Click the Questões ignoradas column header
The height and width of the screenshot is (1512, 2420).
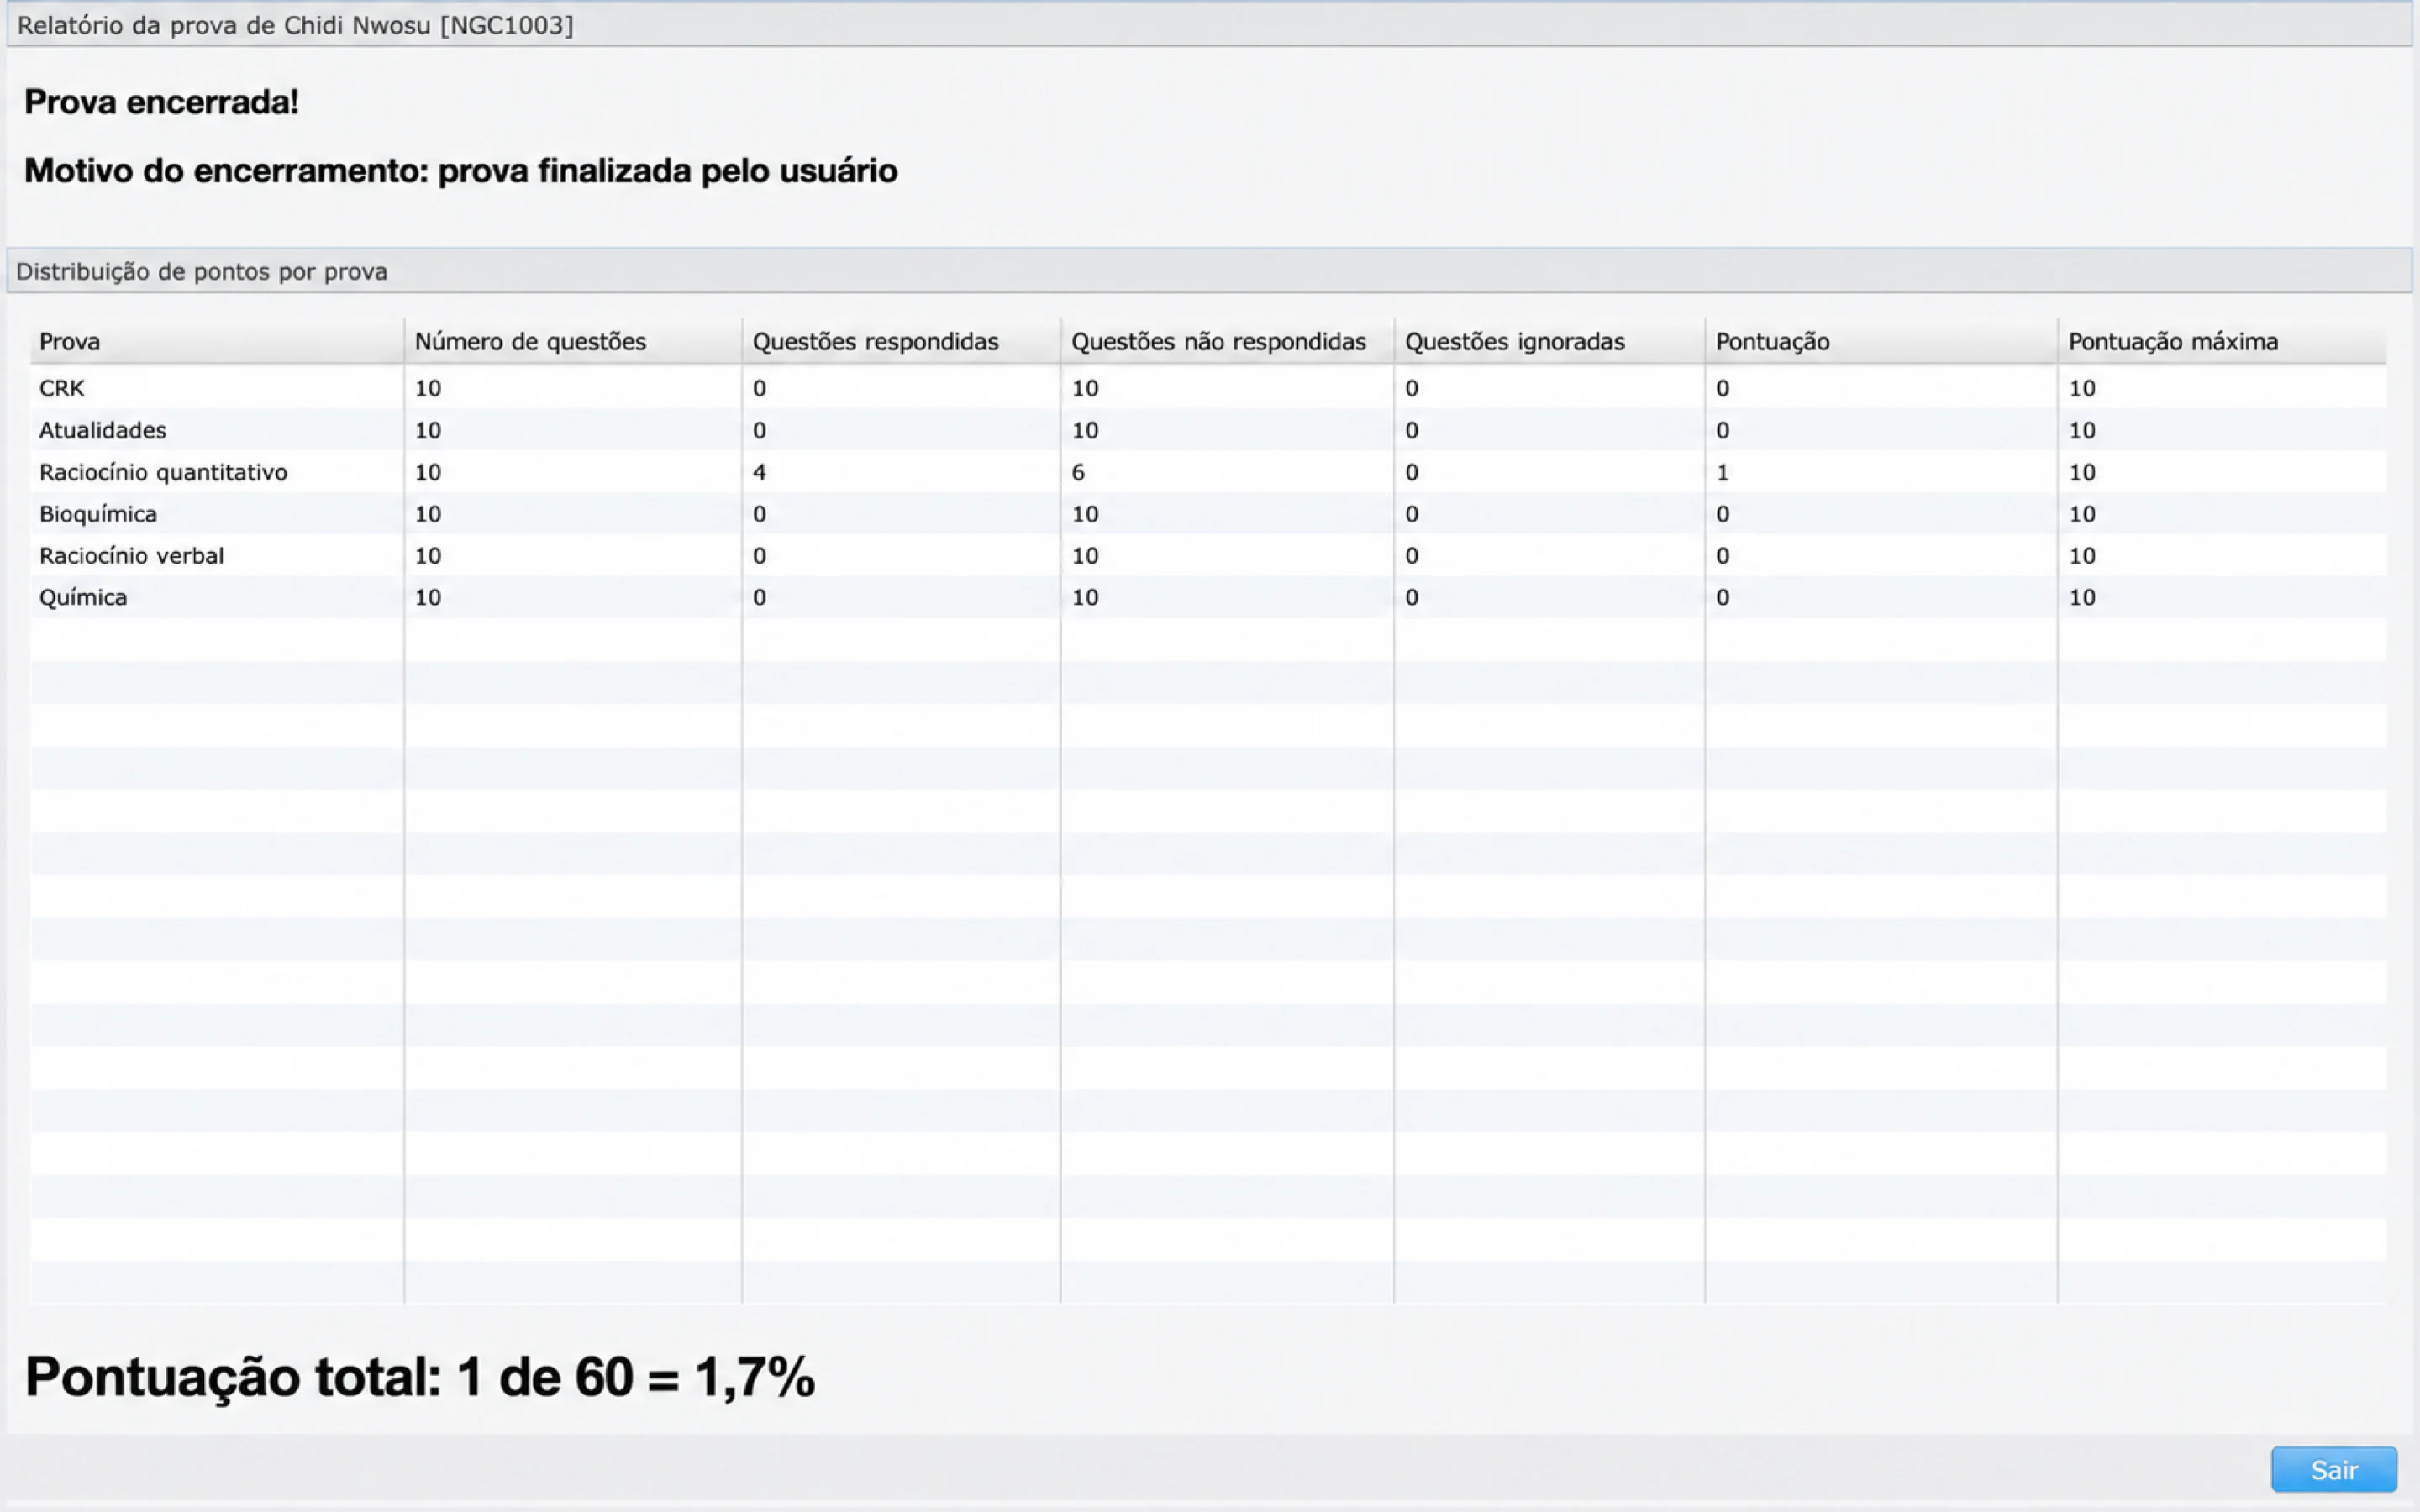(x=1549, y=341)
